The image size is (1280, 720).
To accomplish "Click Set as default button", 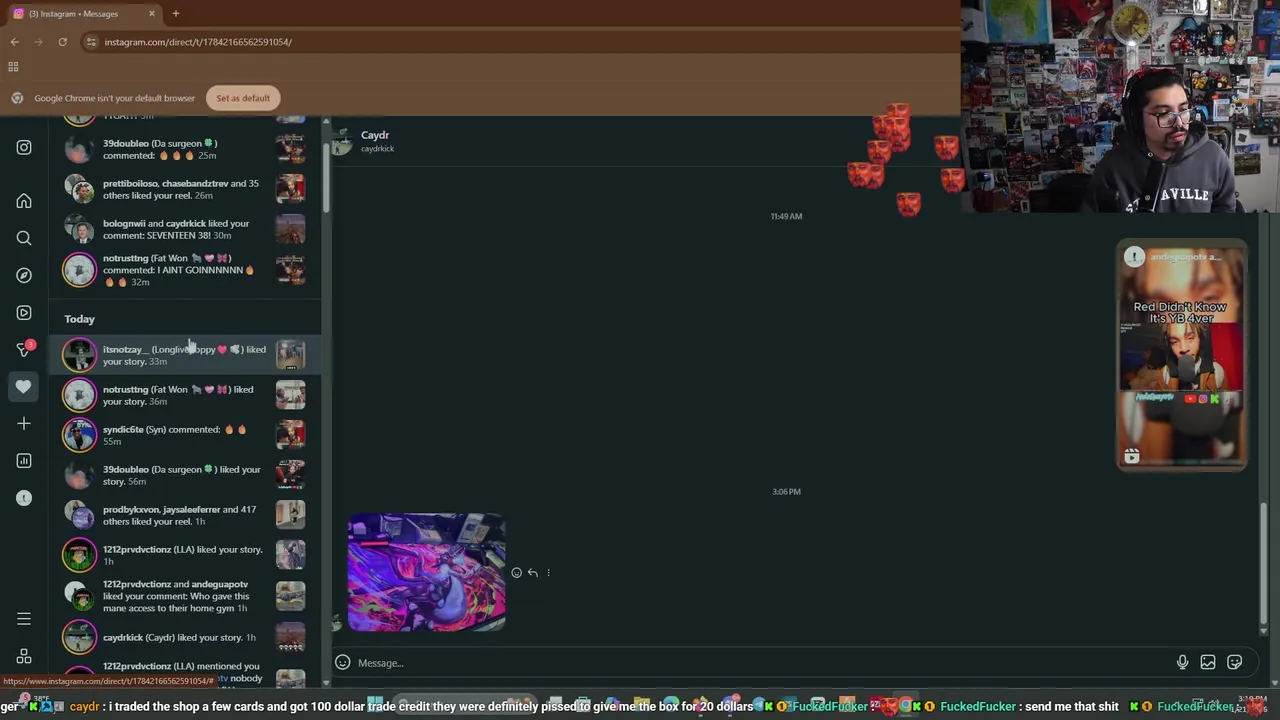I will [243, 98].
